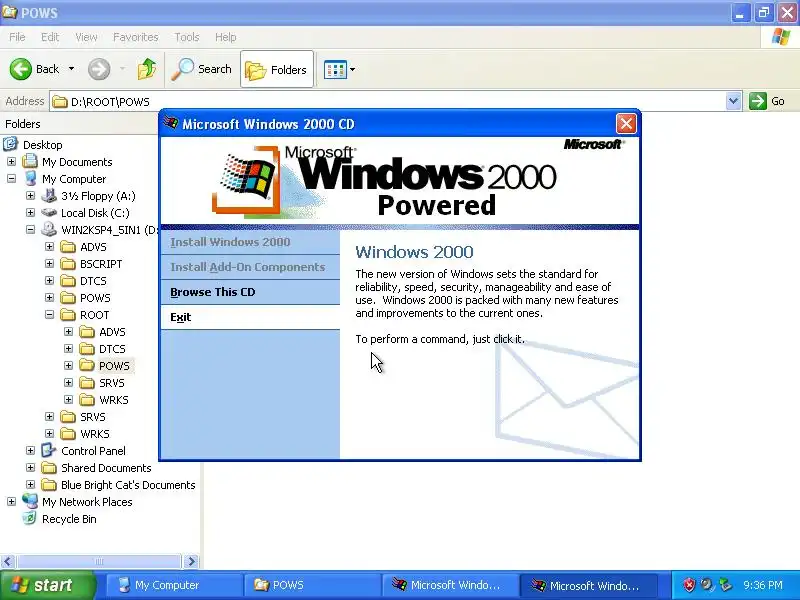This screenshot has width=800, height=600.
Task: Open the Tools menu
Action: click(x=187, y=37)
